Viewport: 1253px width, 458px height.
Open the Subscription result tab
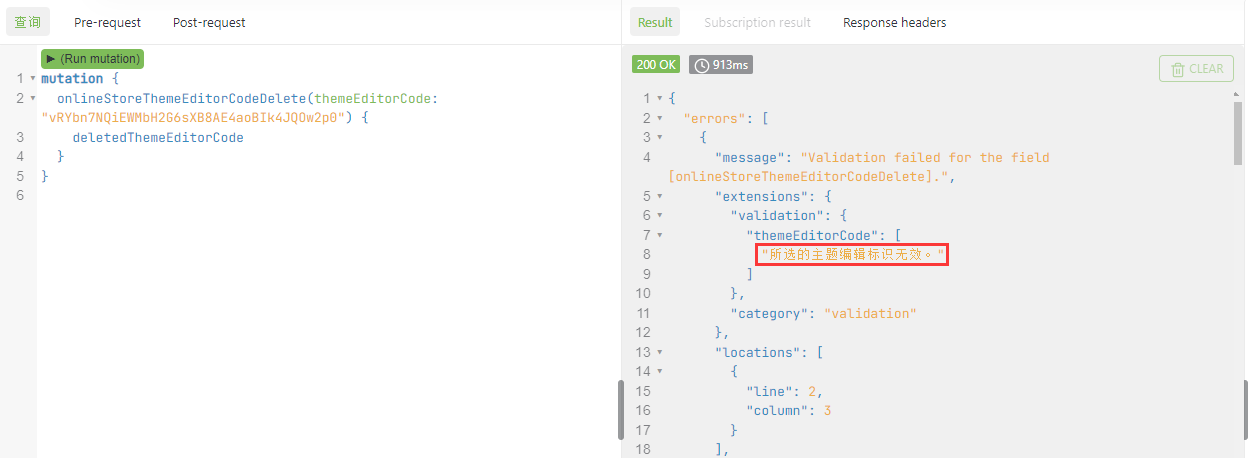pyautogui.click(x=757, y=22)
